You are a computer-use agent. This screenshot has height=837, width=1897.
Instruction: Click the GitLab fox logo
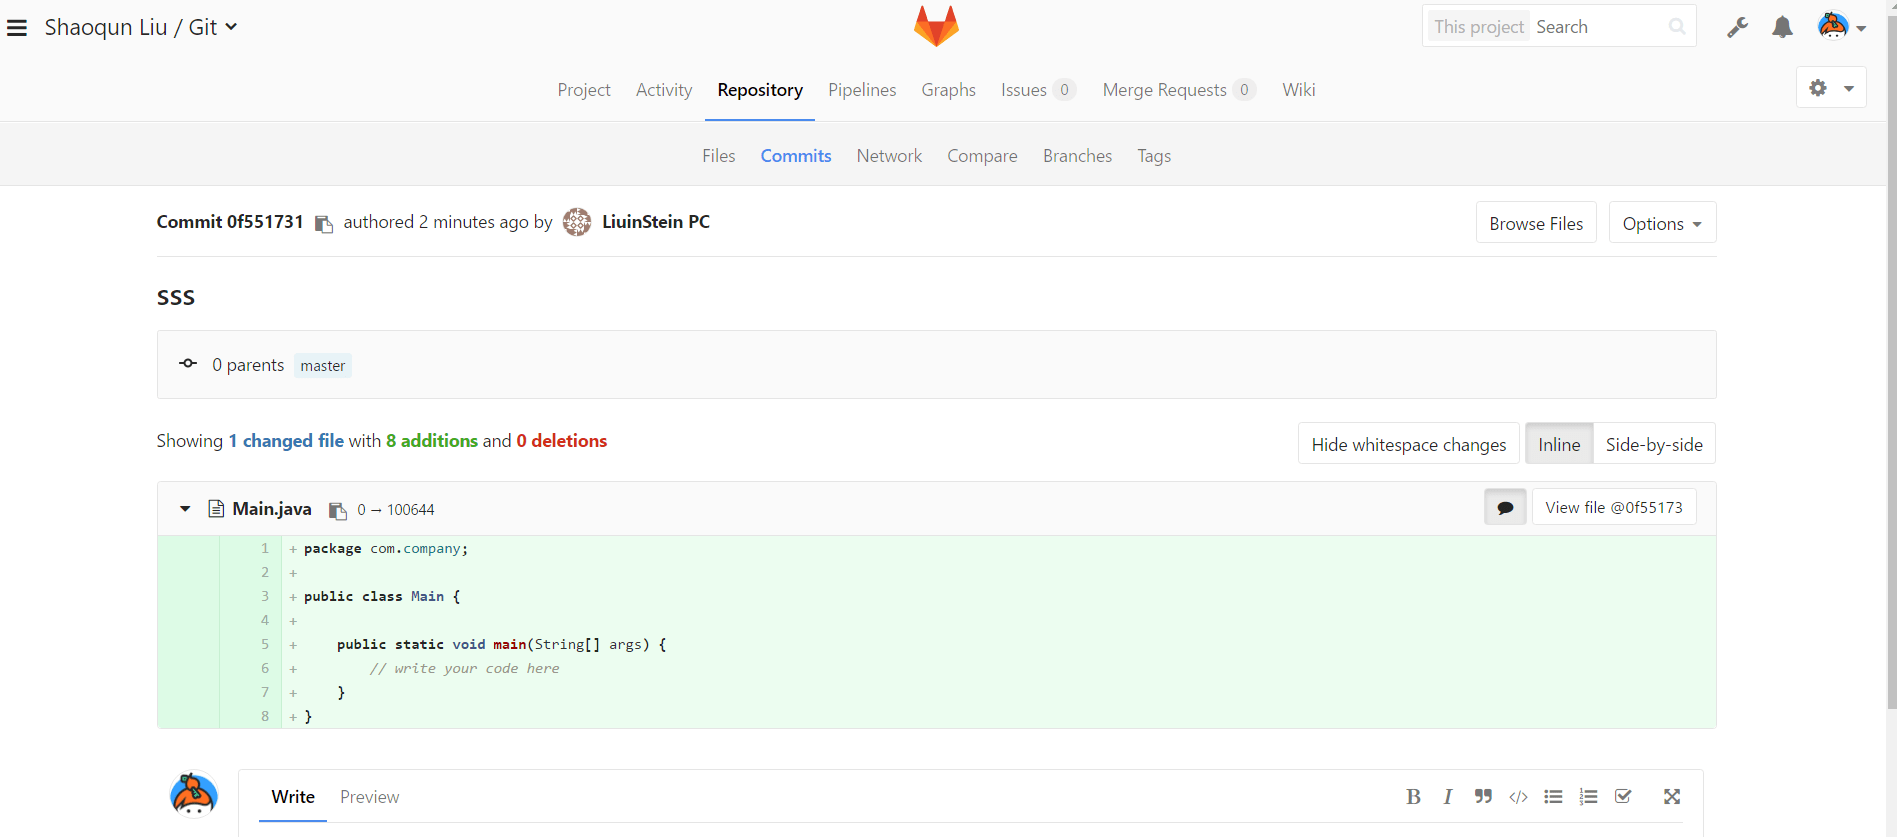[936, 27]
